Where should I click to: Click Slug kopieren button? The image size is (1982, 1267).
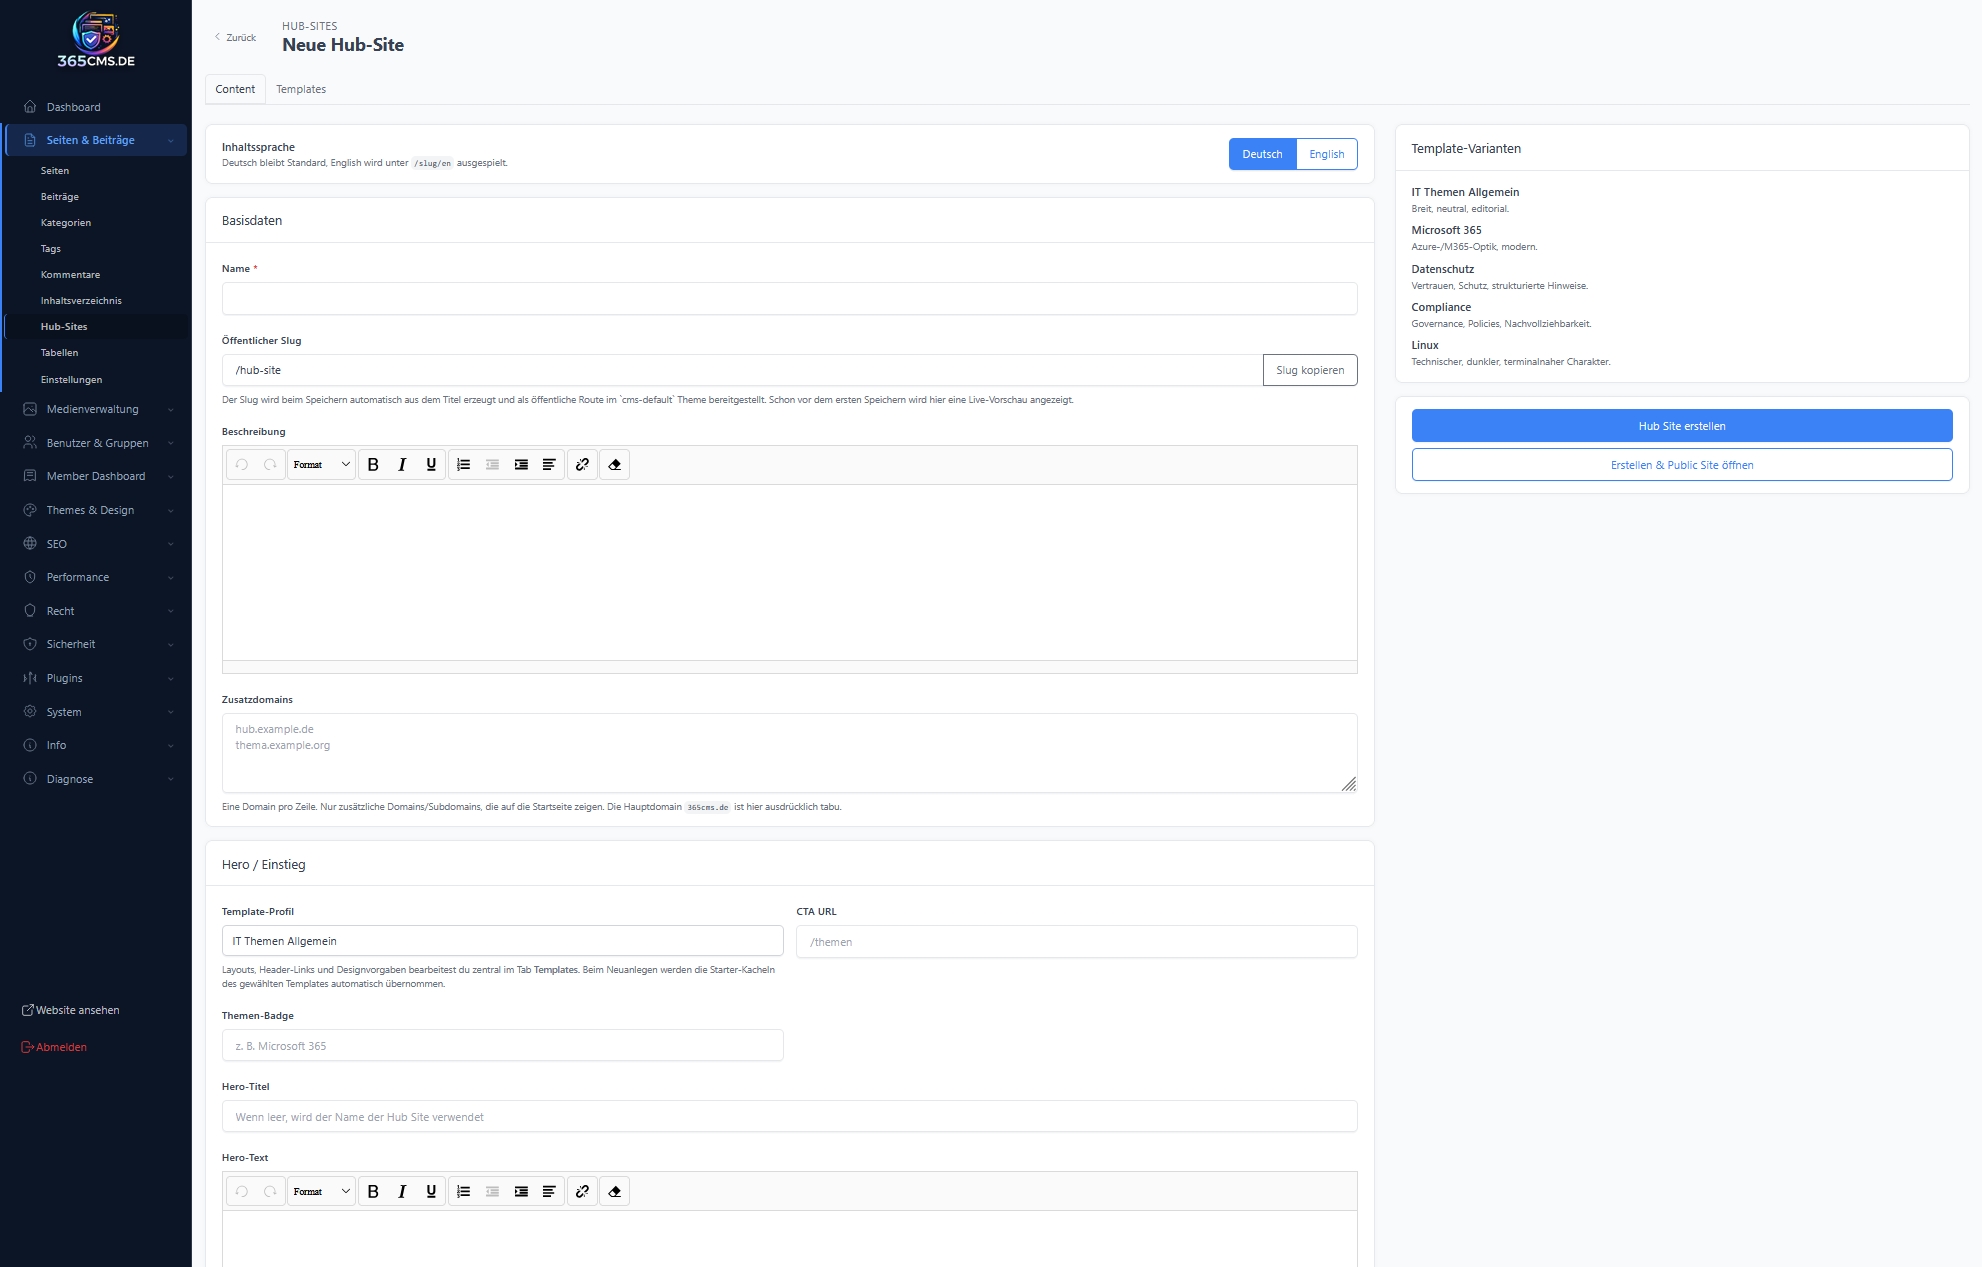pos(1309,370)
